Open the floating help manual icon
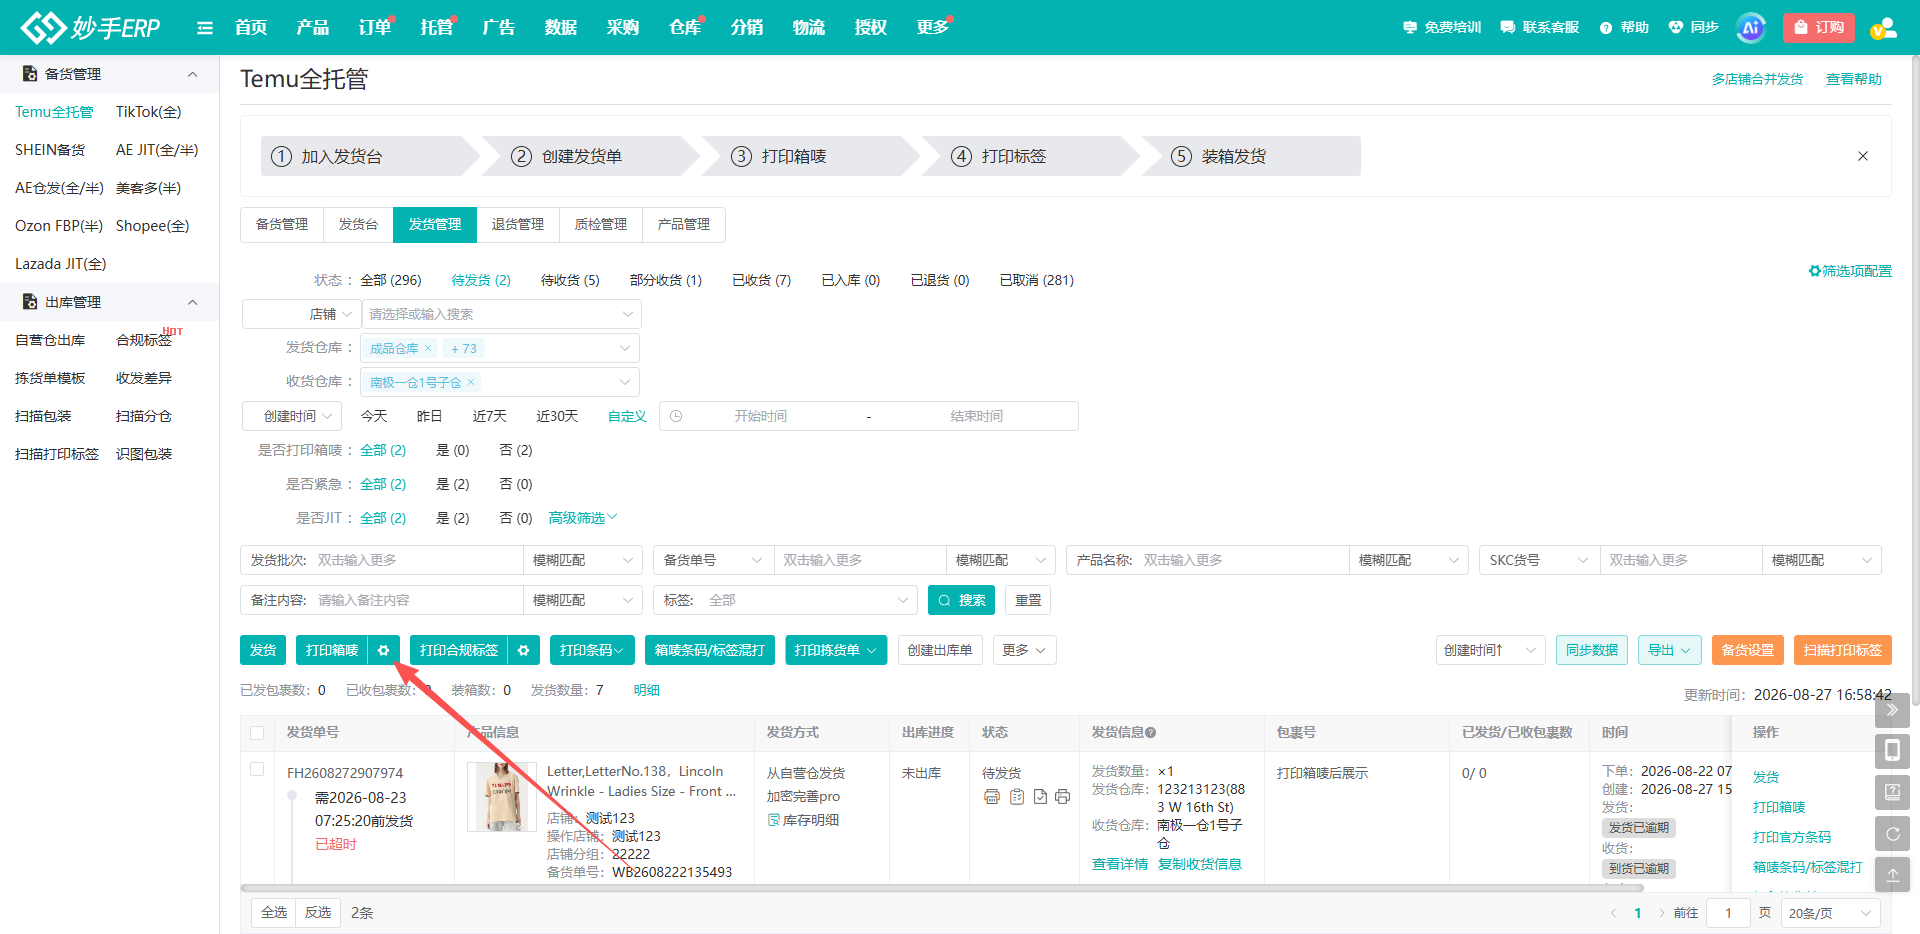 (1892, 792)
